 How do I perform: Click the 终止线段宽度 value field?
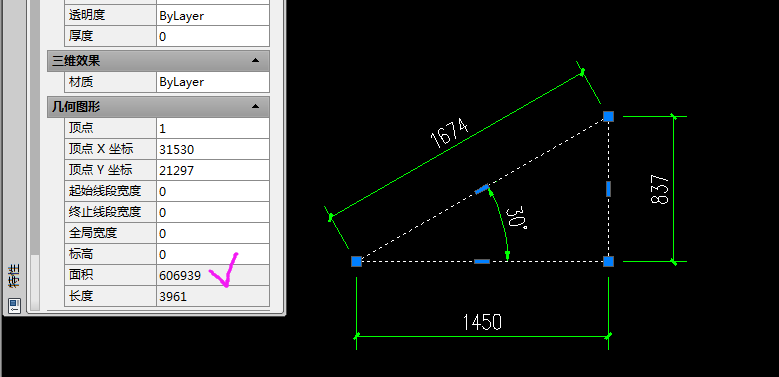click(213, 212)
